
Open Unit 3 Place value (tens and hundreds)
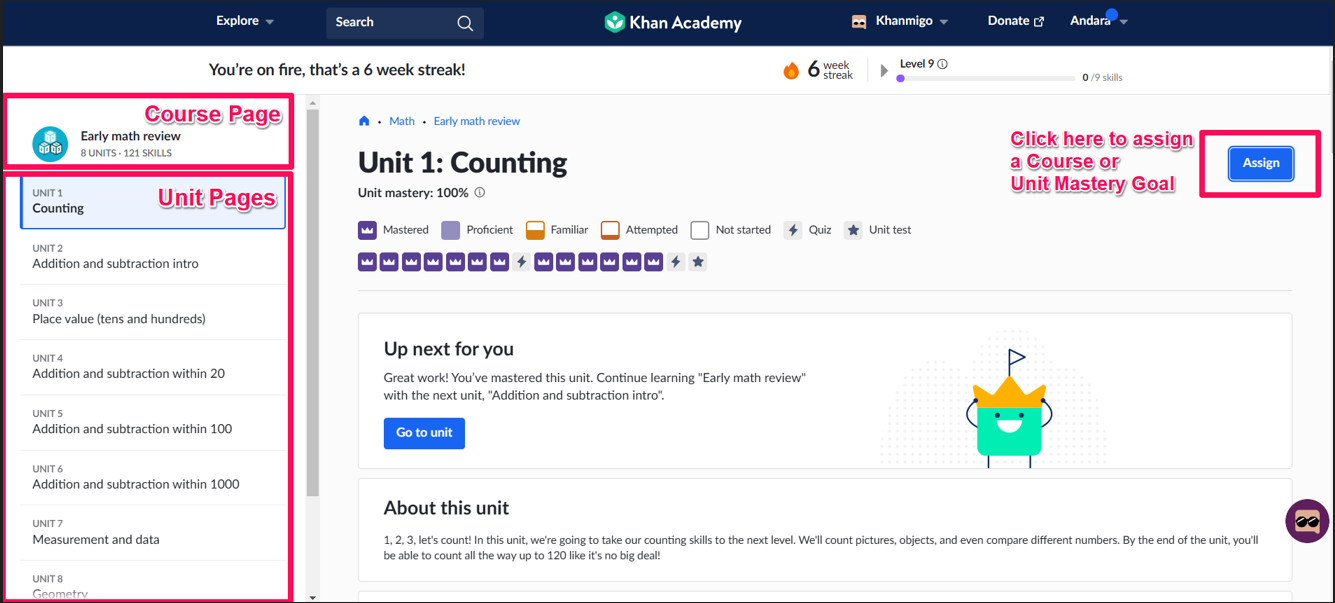coord(153,312)
